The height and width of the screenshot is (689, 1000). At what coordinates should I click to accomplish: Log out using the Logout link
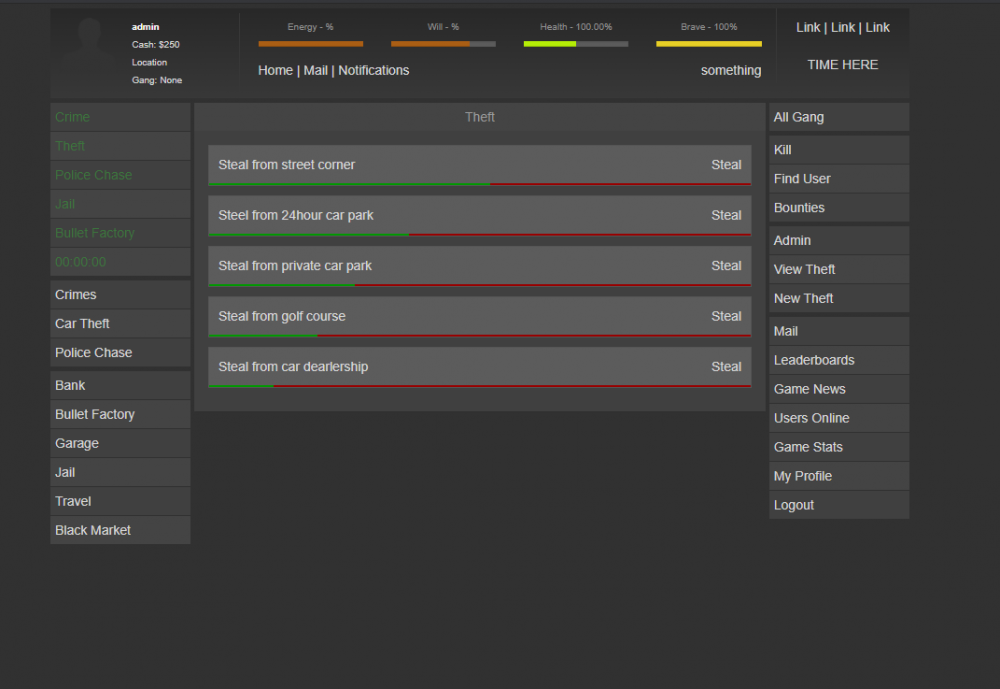tap(794, 506)
